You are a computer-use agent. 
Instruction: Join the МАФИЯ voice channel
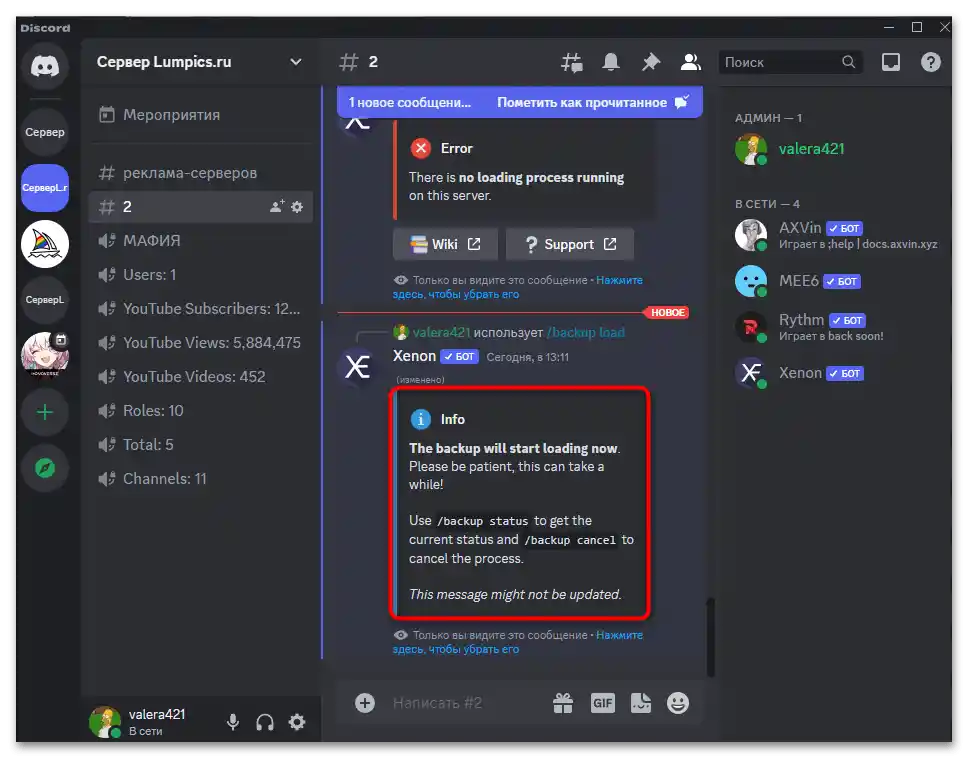pos(201,241)
